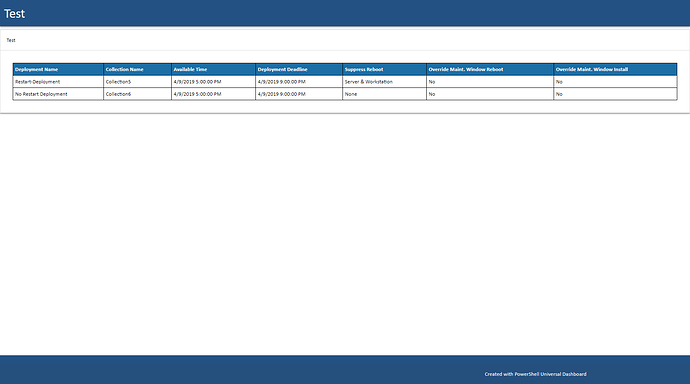Click the Suppress Reboot column header
This screenshot has height=384, width=690.
[x=384, y=69]
